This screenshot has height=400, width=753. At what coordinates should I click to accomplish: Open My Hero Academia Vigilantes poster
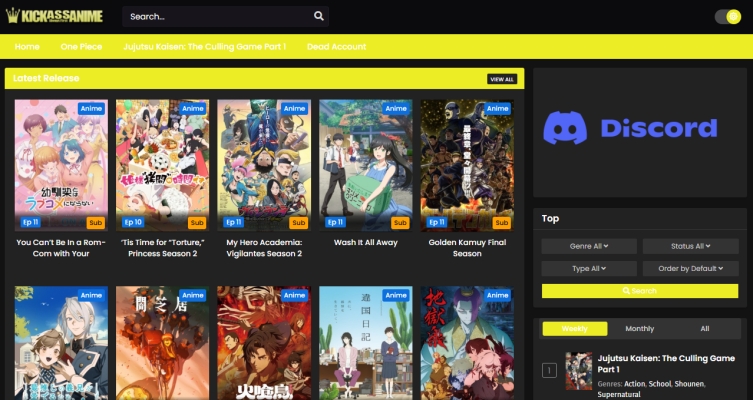pos(264,165)
